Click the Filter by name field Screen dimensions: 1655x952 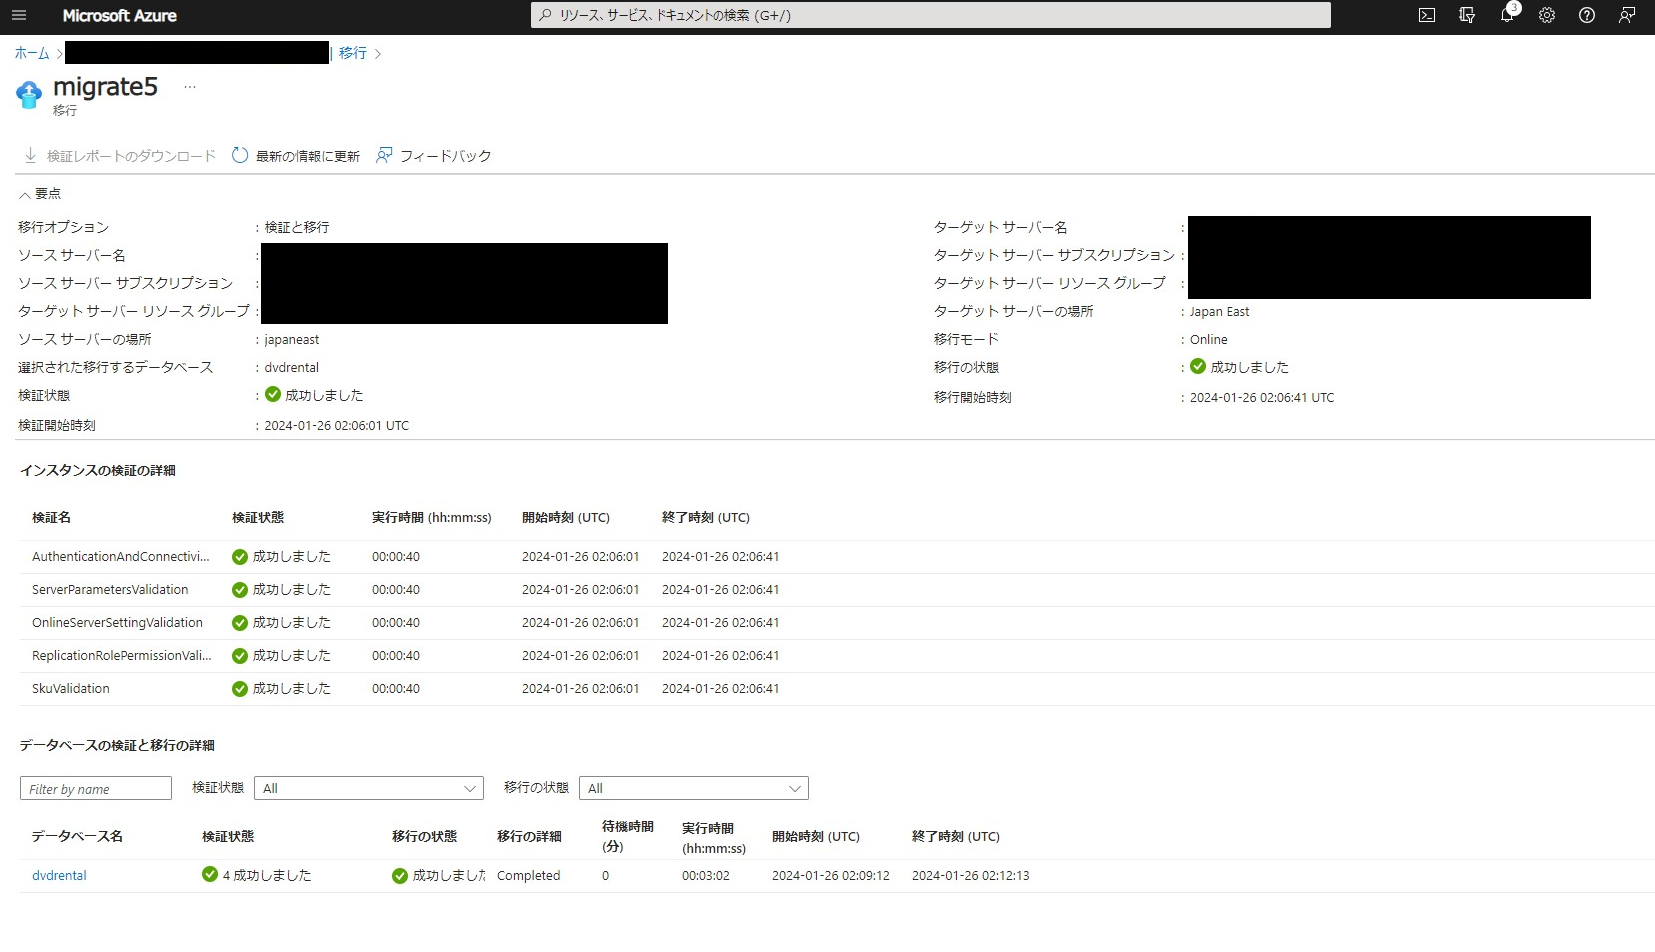(x=95, y=788)
